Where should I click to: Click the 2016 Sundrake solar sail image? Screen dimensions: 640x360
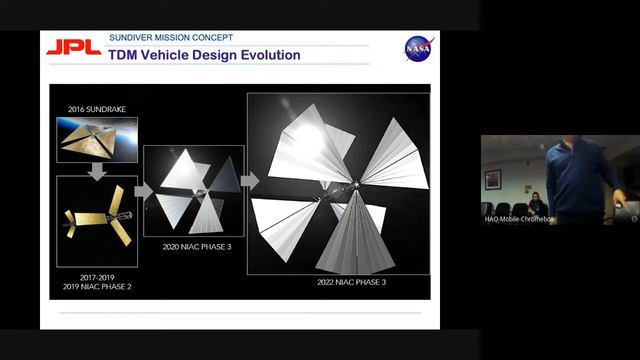[x=97, y=140]
